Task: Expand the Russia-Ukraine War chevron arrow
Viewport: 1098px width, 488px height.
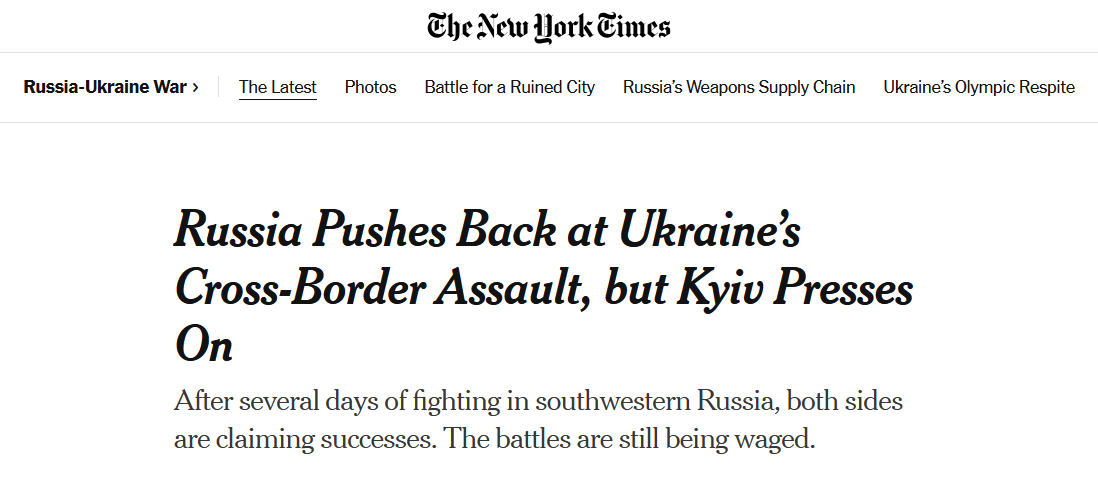Action: point(196,87)
